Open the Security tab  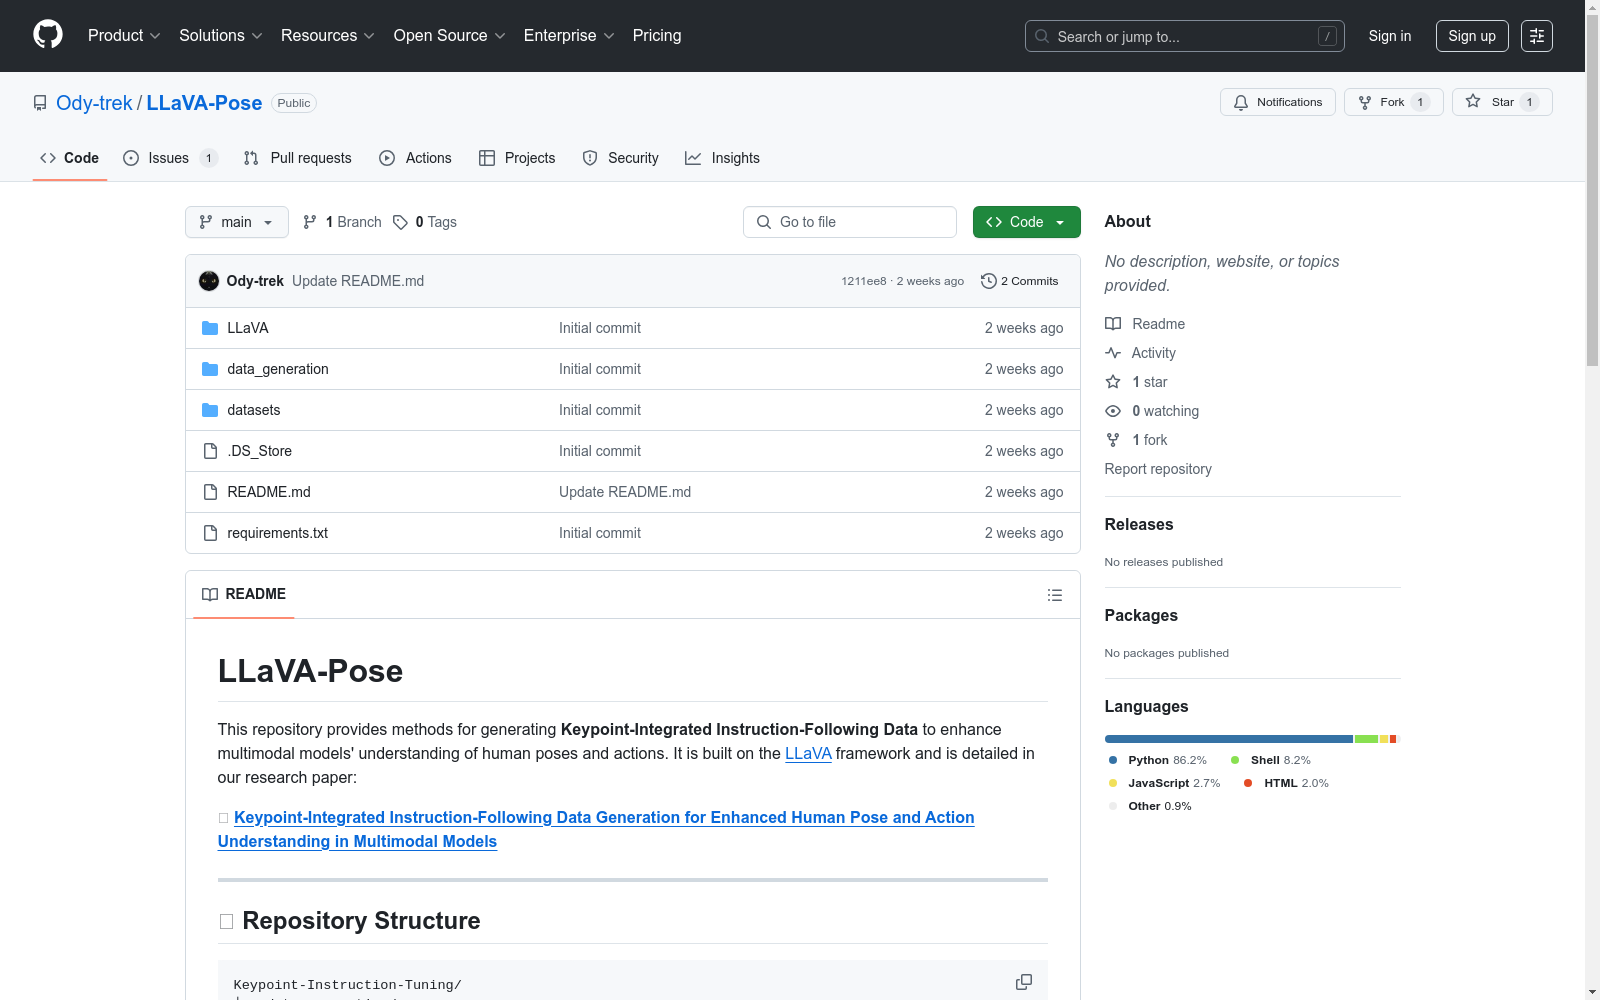pos(621,158)
